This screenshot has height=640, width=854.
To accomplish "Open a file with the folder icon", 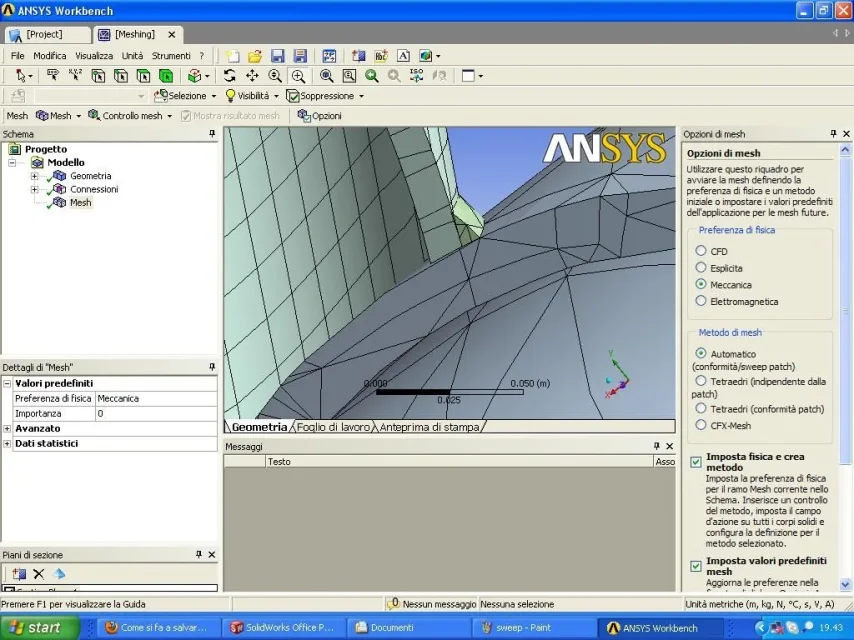I will [255, 56].
